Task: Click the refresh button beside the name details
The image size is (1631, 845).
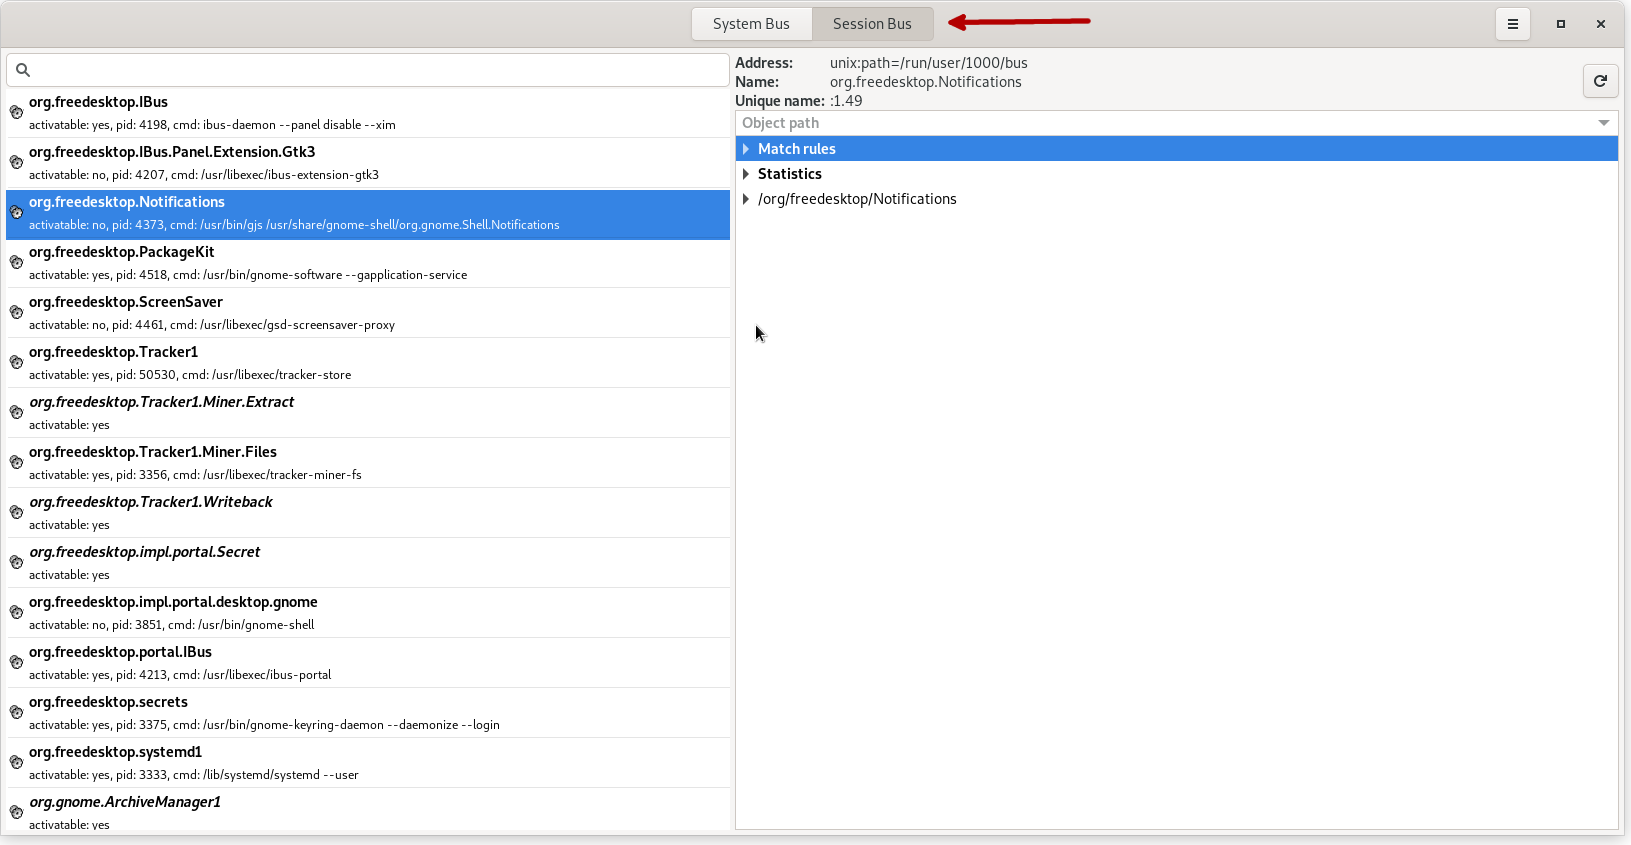Action: [1600, 81]
